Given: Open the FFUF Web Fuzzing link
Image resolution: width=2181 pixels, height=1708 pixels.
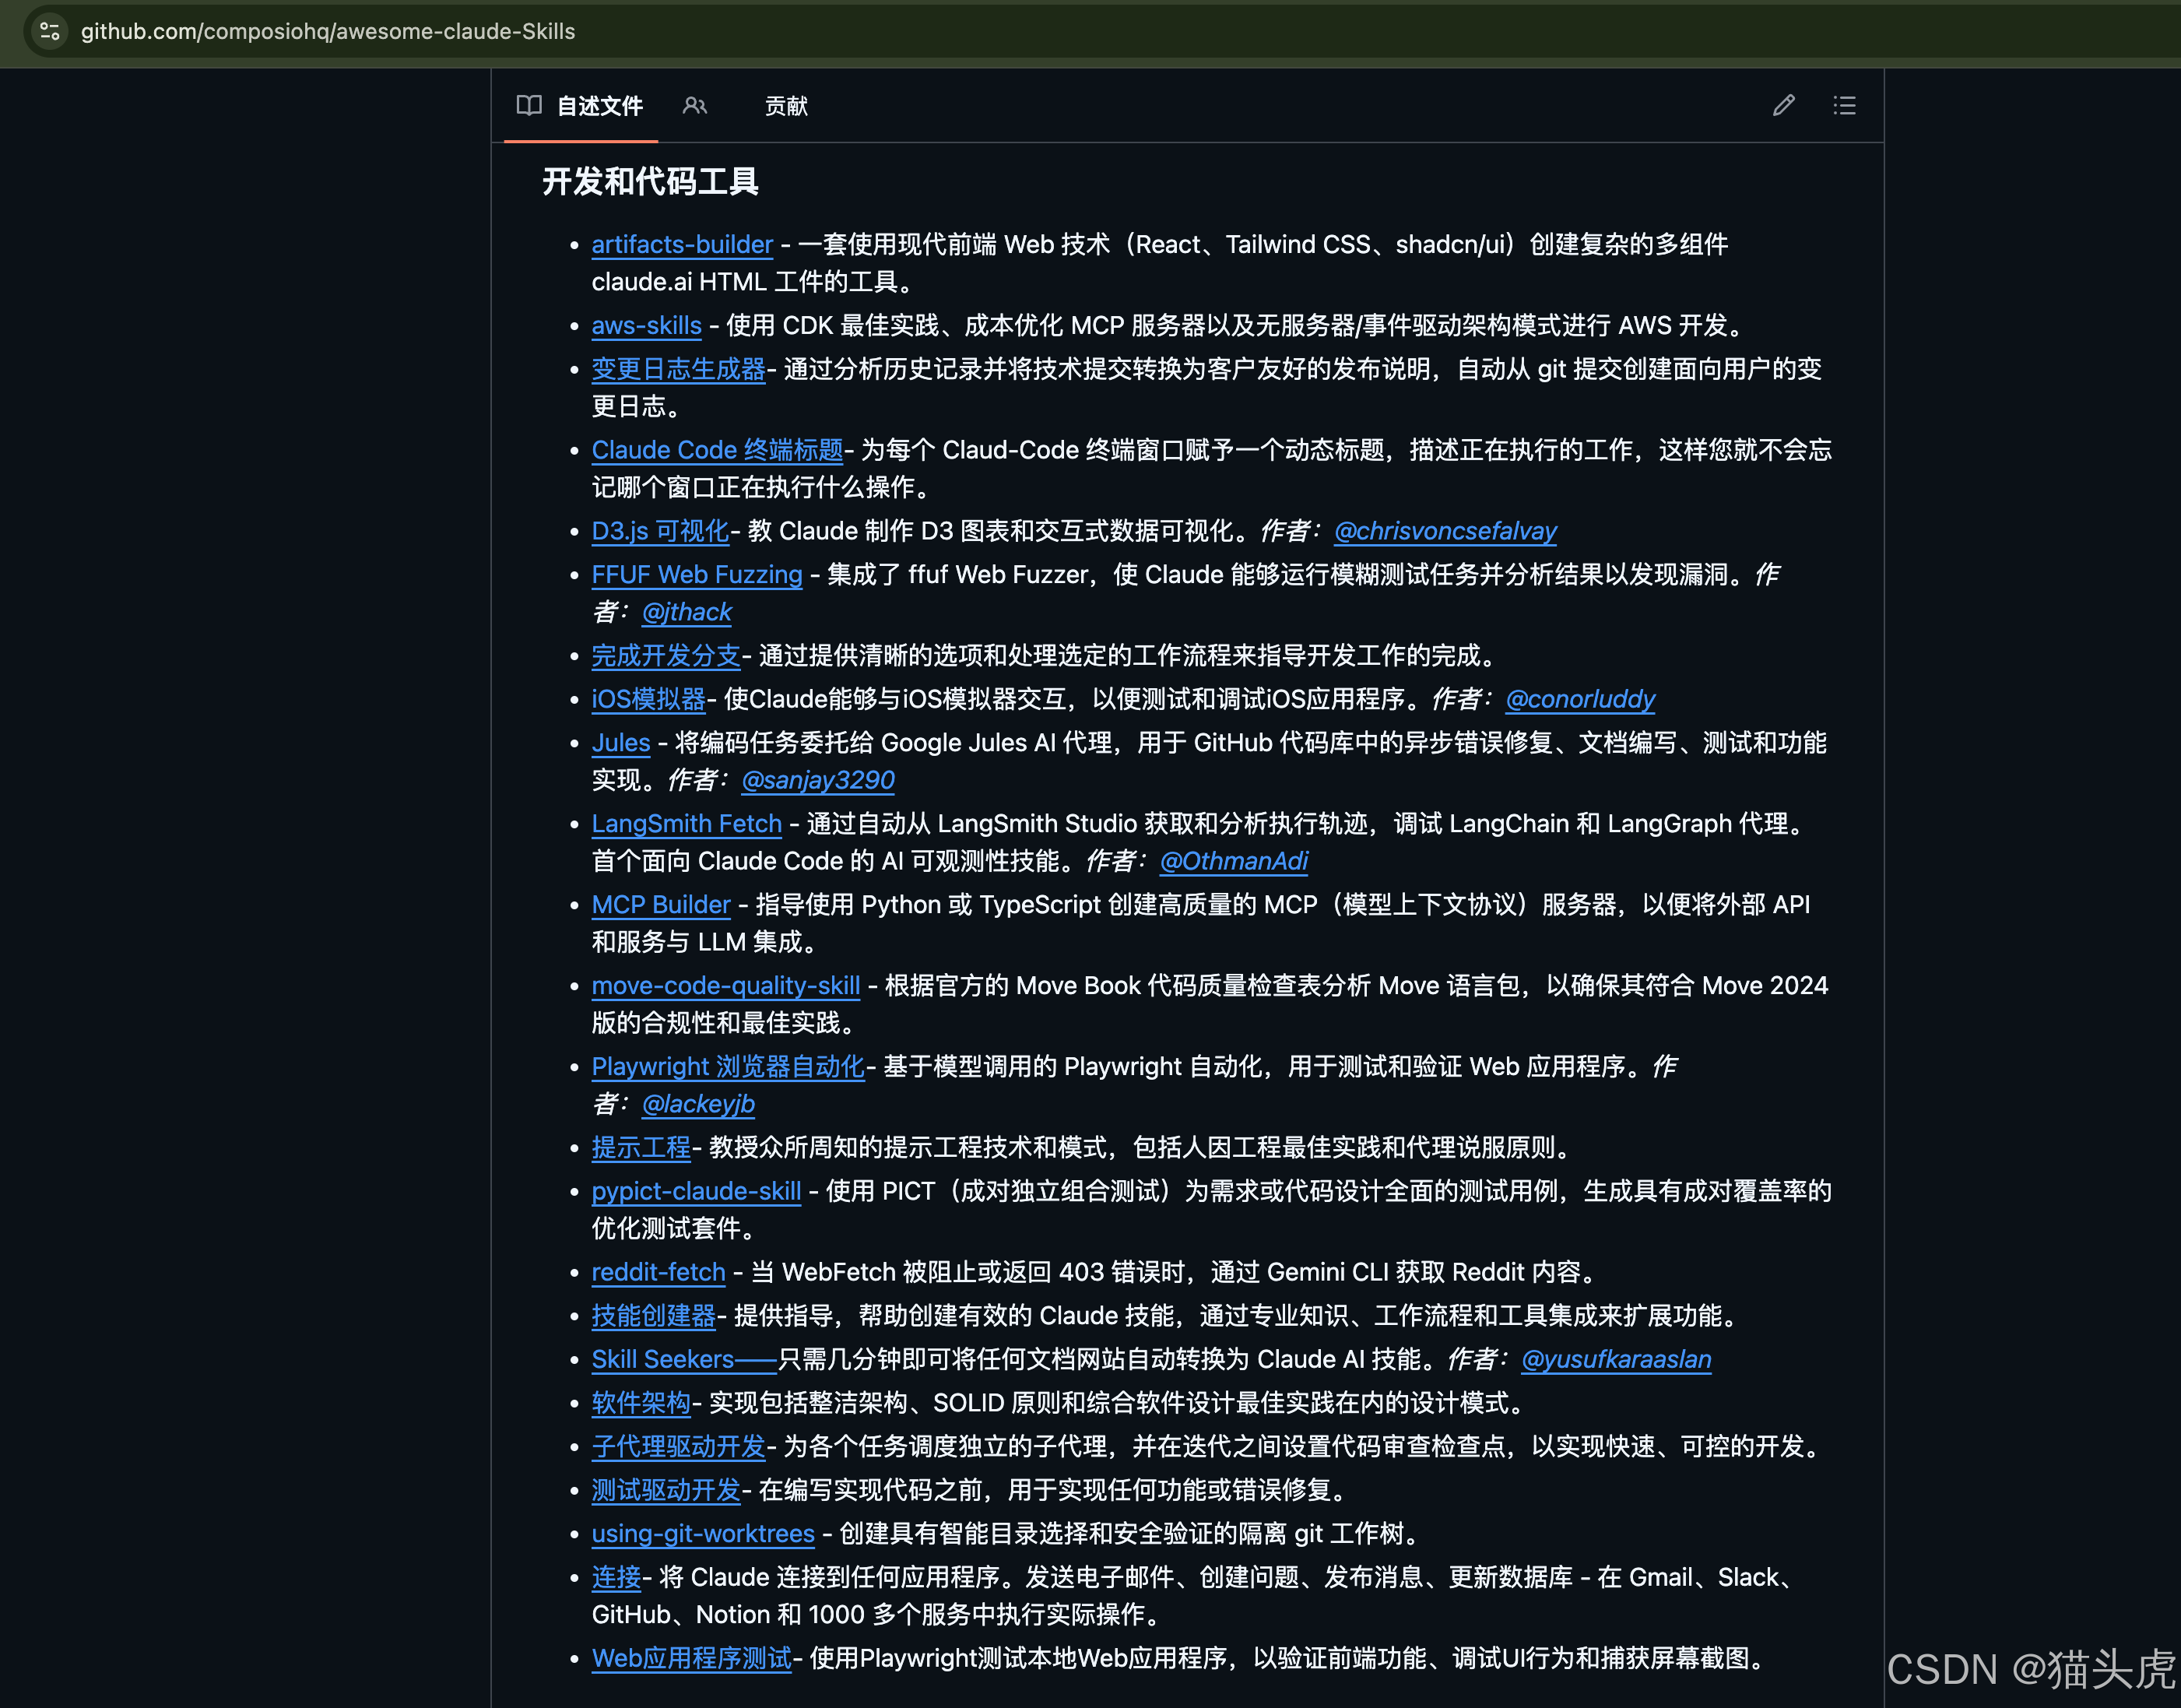Looking at the screenshot, I should coord(696,574).
